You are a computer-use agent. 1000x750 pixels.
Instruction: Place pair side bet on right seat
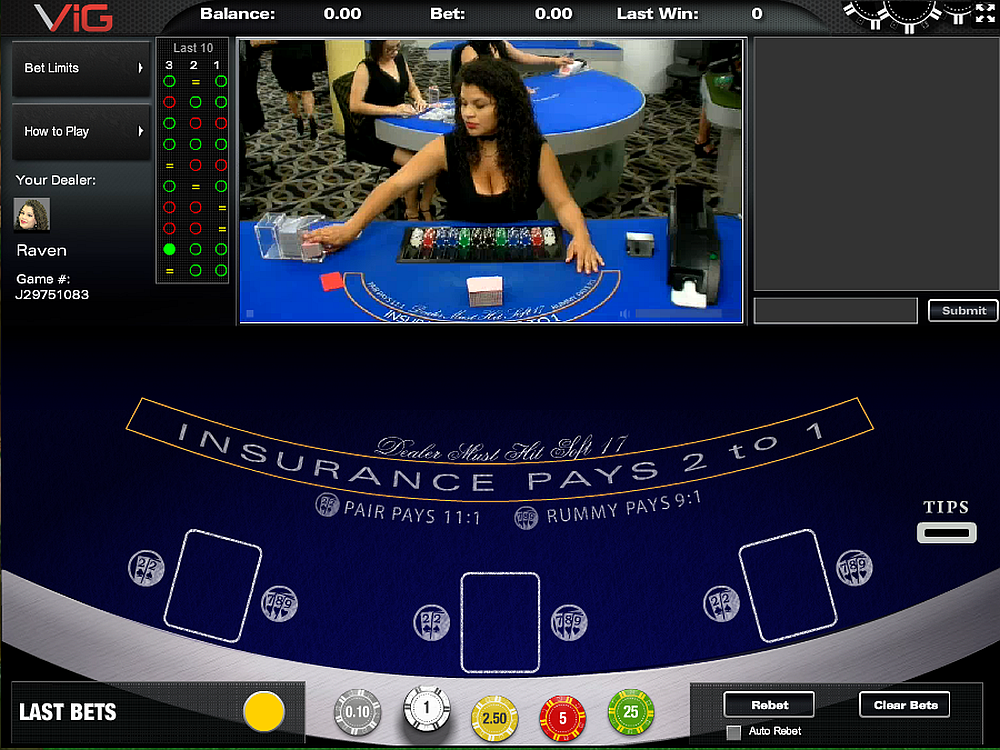(x=721, y=603)
